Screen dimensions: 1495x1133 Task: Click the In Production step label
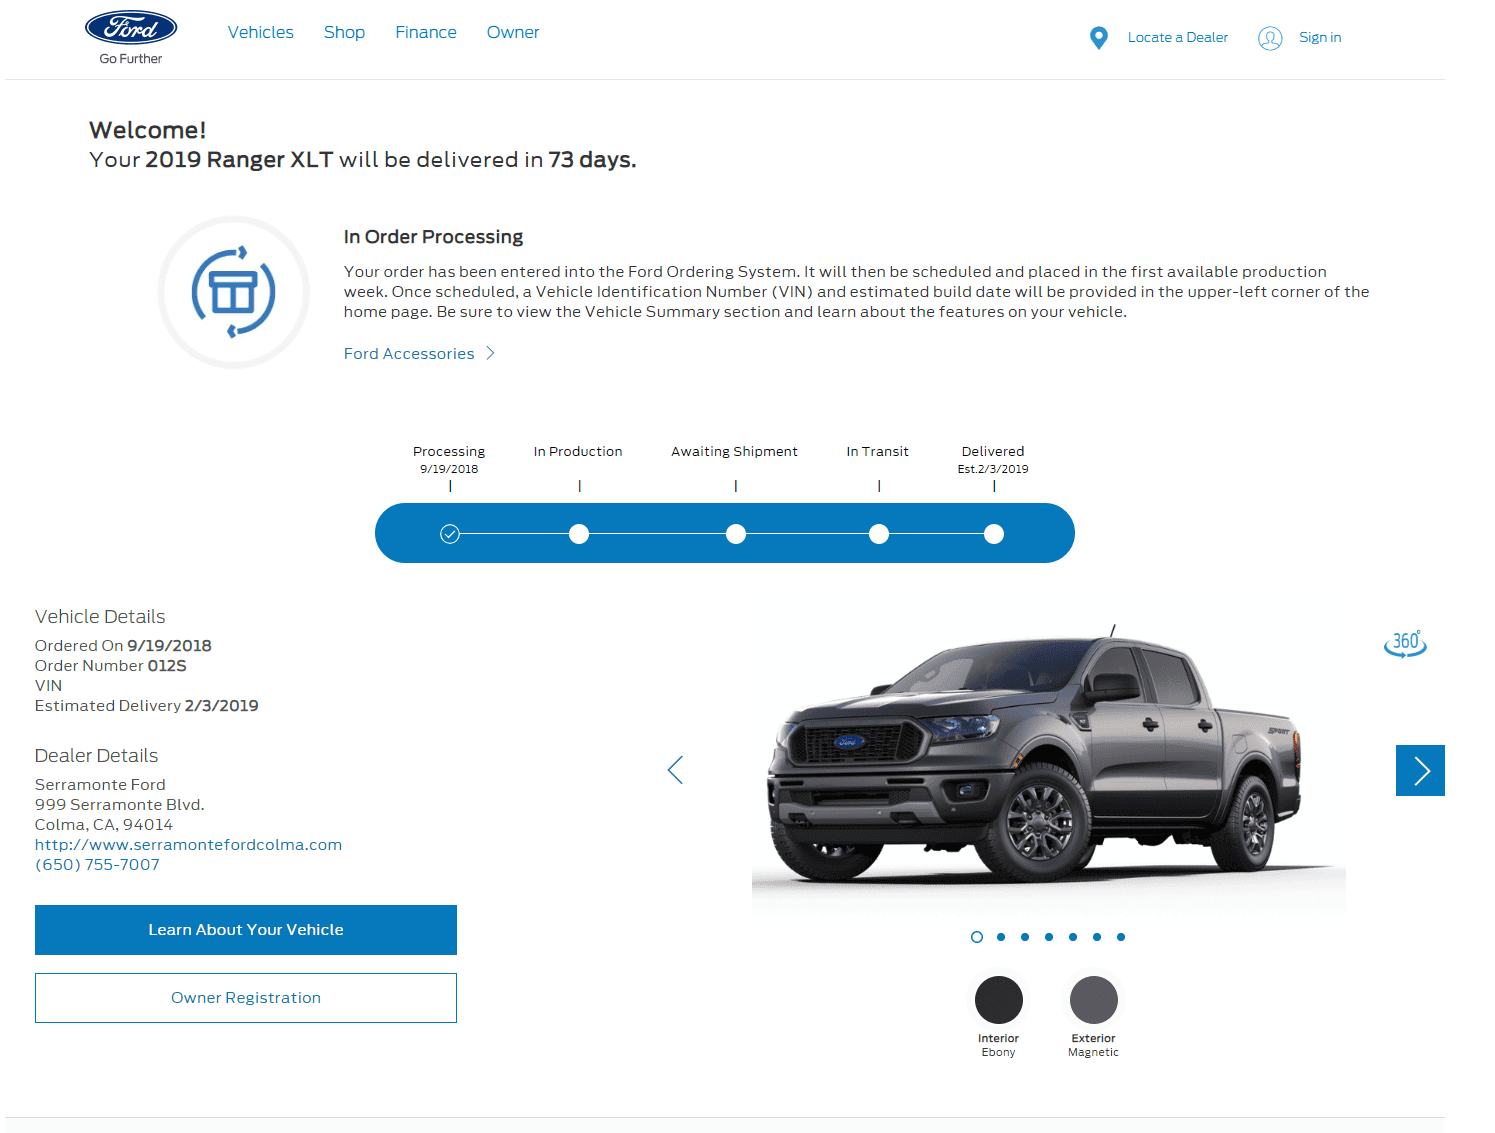(x=578, y=452)
